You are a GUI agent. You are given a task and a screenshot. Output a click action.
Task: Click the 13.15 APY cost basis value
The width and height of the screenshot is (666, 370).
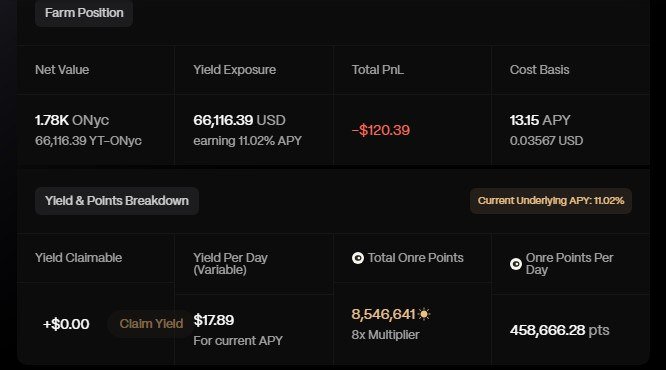coord(540,120)
